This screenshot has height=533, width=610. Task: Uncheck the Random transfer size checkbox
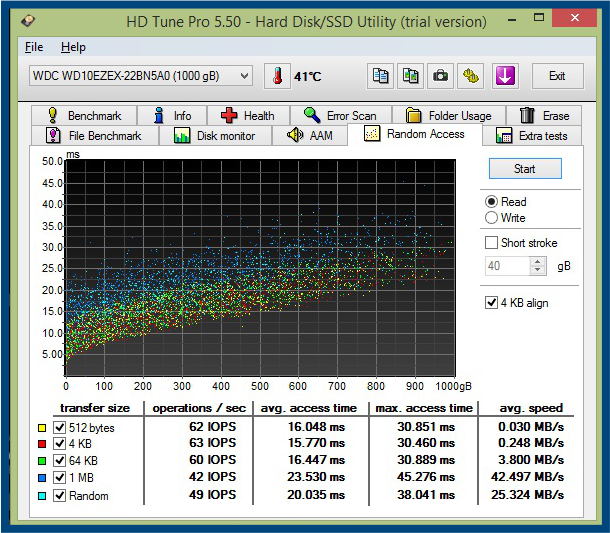(x=59, y=495)
